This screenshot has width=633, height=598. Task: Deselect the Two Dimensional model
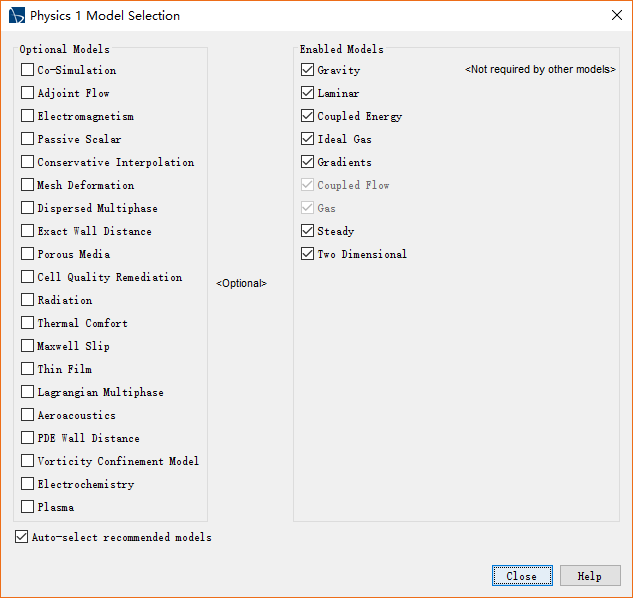[x=308, y=254]
